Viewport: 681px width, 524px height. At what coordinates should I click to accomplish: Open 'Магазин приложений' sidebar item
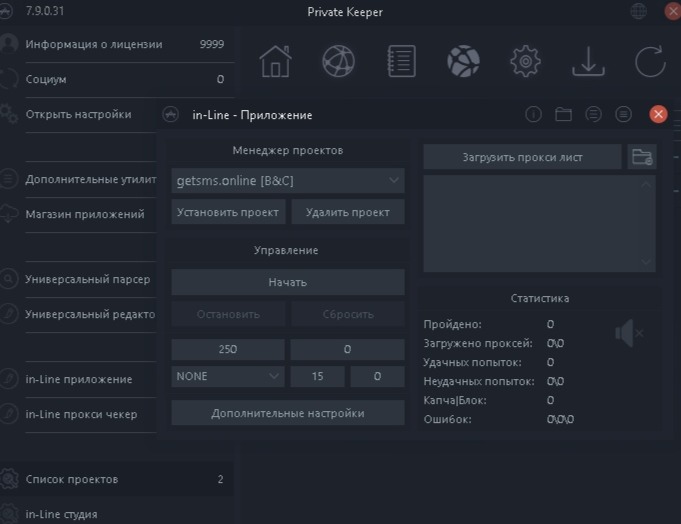(x=85, y=214)
